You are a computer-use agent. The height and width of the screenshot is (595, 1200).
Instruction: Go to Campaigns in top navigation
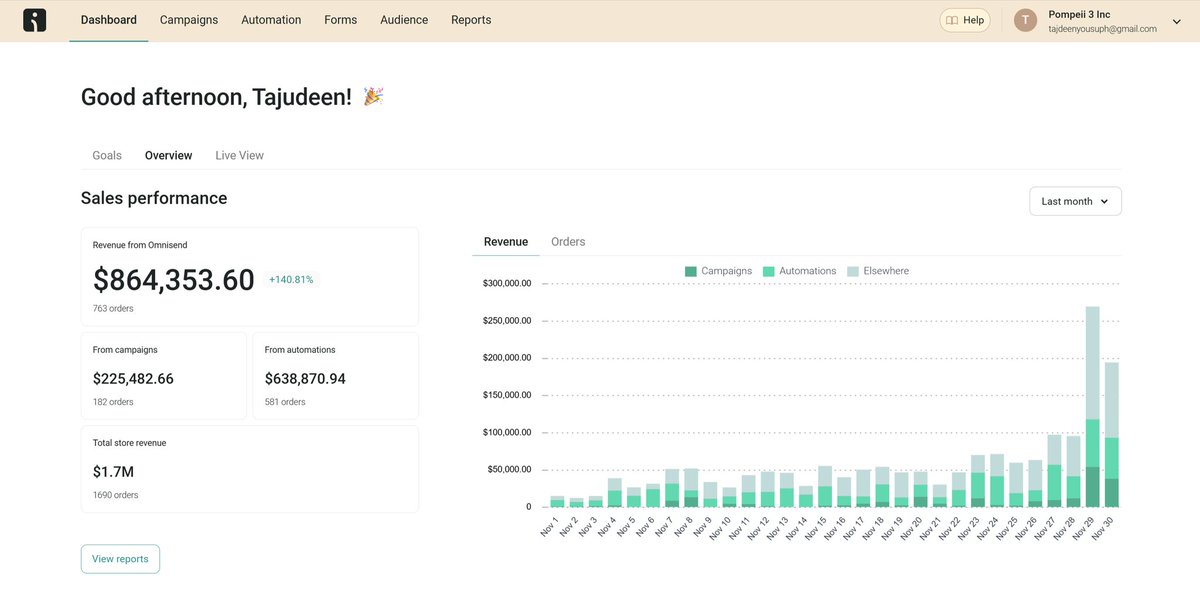[x=189, y=20]
